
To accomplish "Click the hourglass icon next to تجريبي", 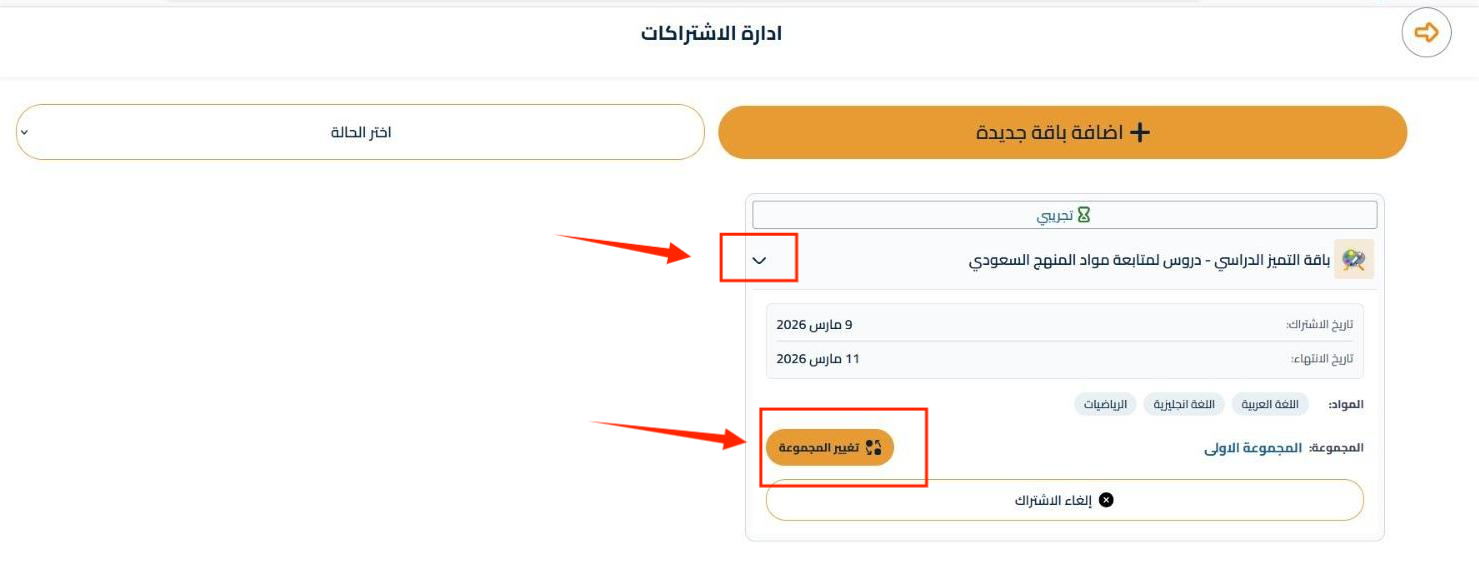I will [x=1083, y=215].
